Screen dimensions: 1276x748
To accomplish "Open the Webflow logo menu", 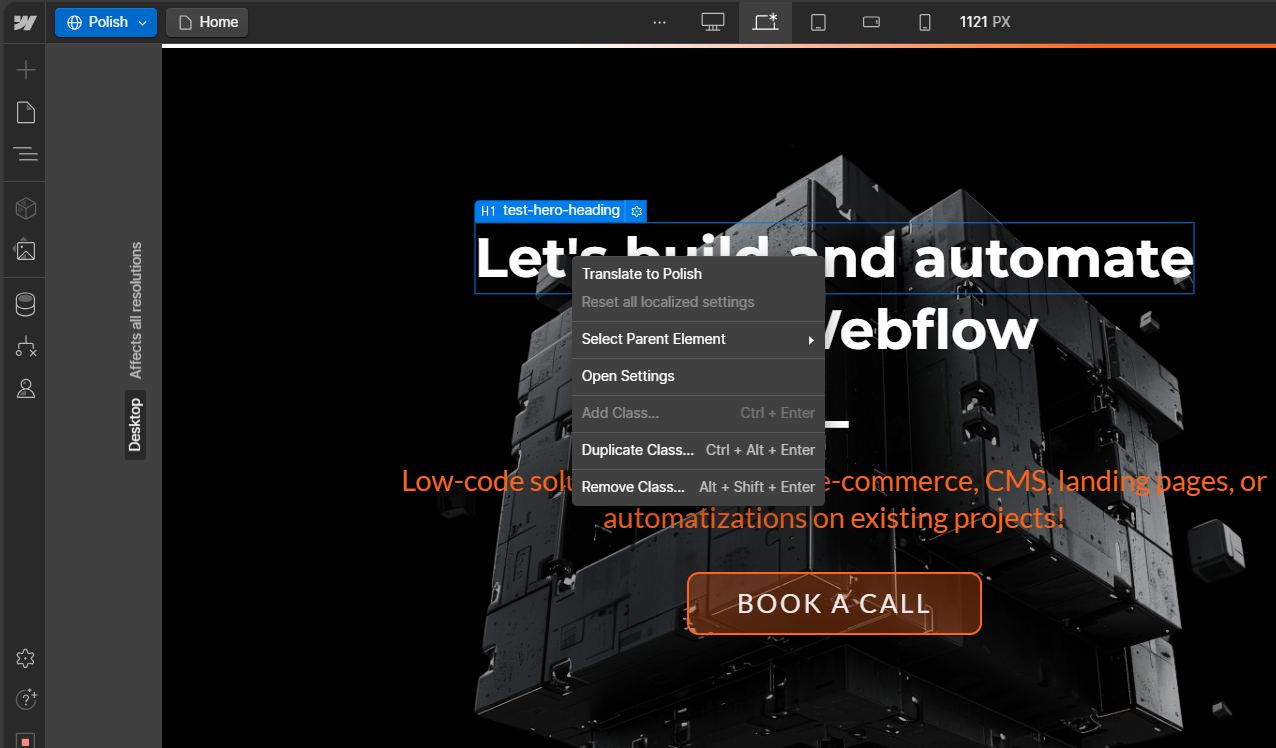I will (25, 22).
